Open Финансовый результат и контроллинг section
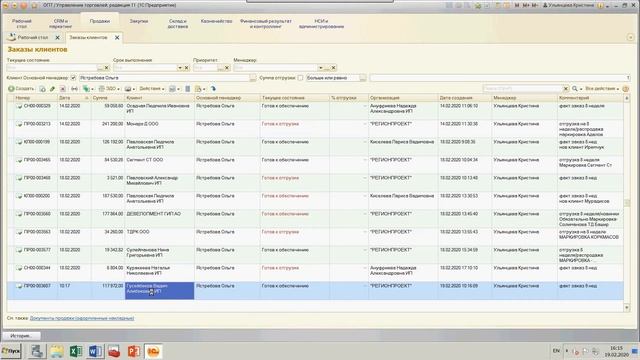640x360 pixels. click(x=266, y=24)
